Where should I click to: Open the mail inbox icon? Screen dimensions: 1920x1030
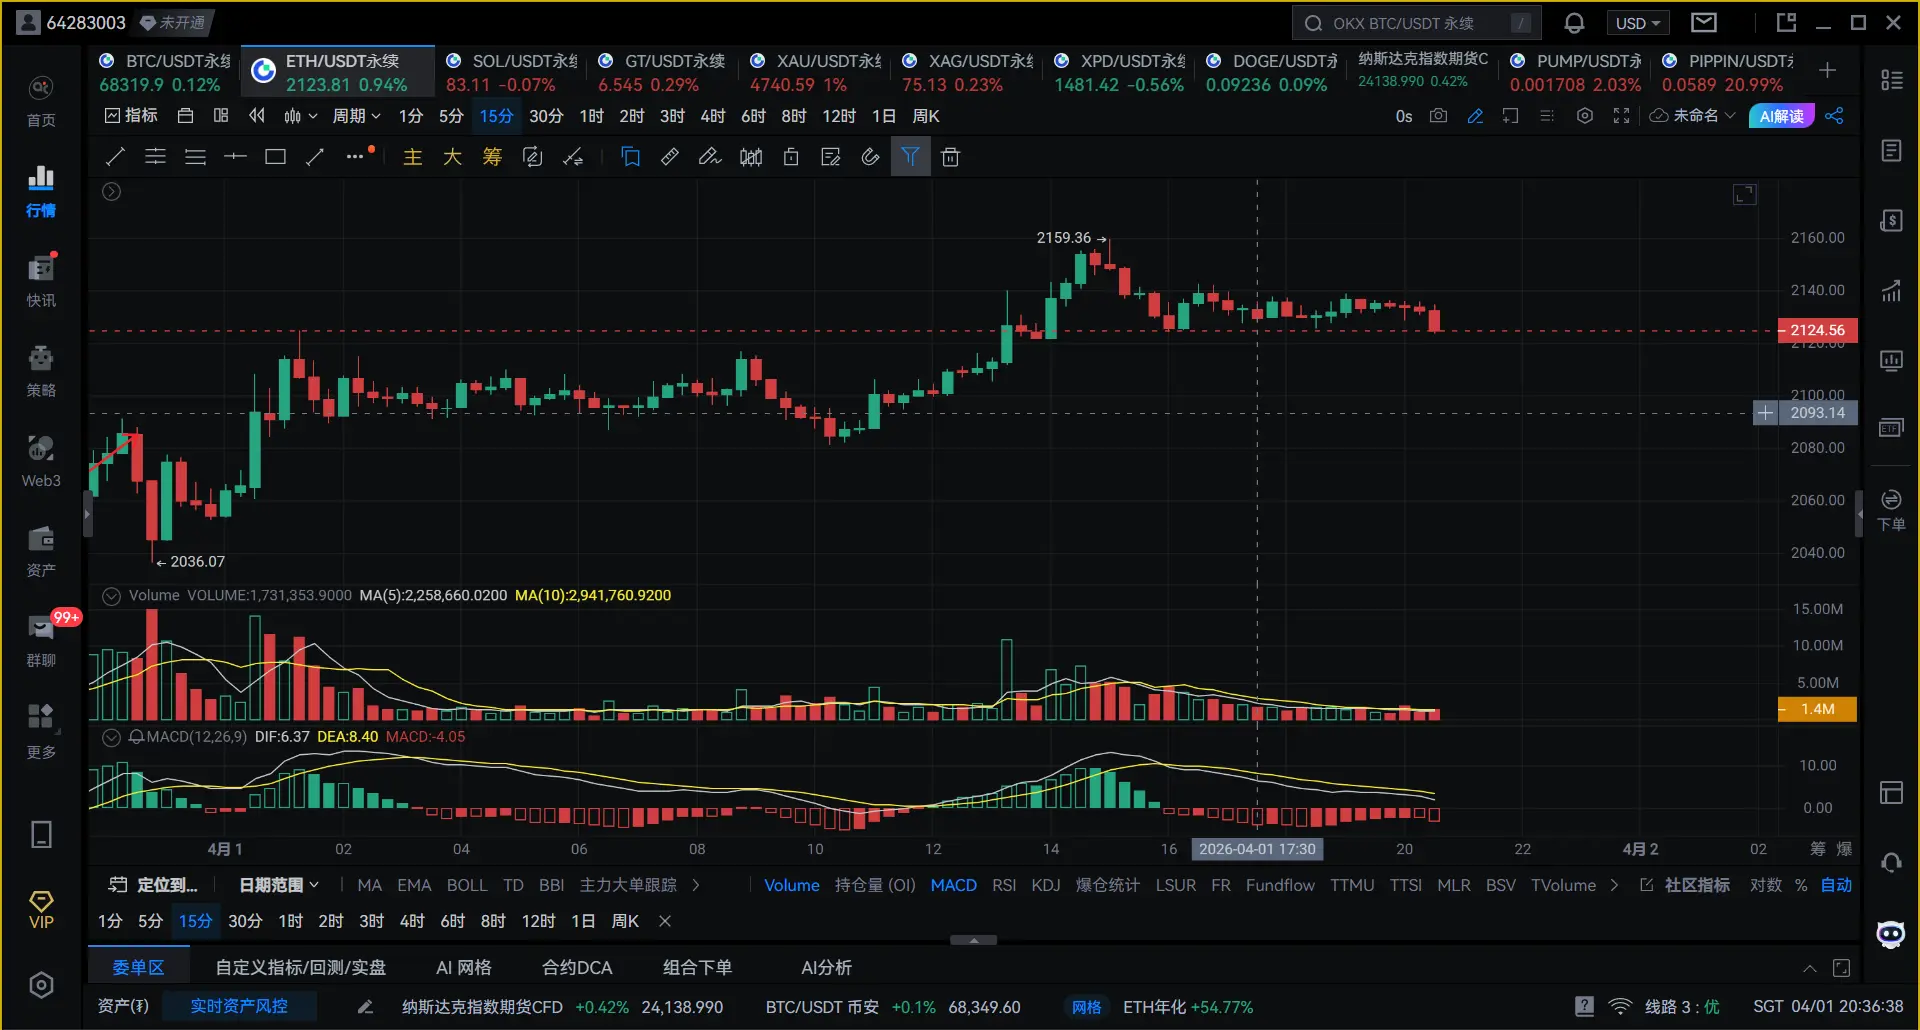(1704, 22)
